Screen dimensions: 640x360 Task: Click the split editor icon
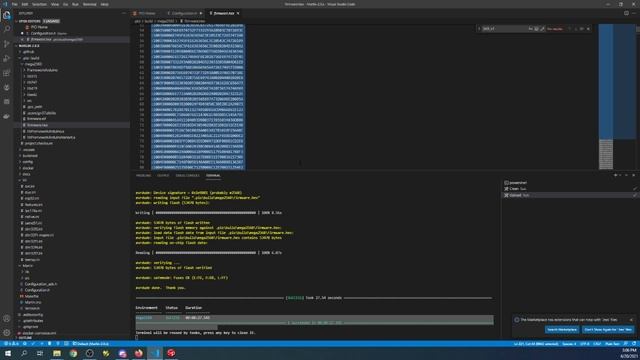point(626,13)
